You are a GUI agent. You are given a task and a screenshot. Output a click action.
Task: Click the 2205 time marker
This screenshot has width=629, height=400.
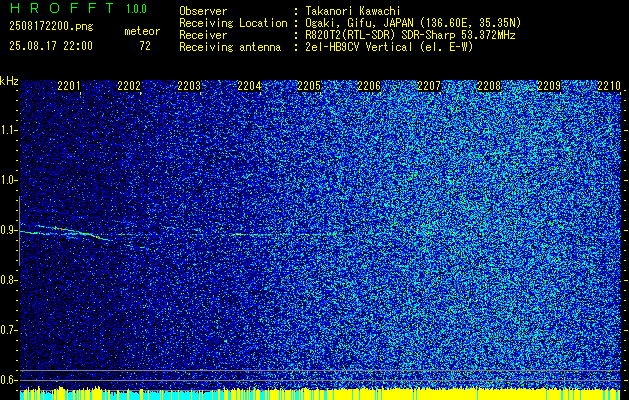click(309, 86)
